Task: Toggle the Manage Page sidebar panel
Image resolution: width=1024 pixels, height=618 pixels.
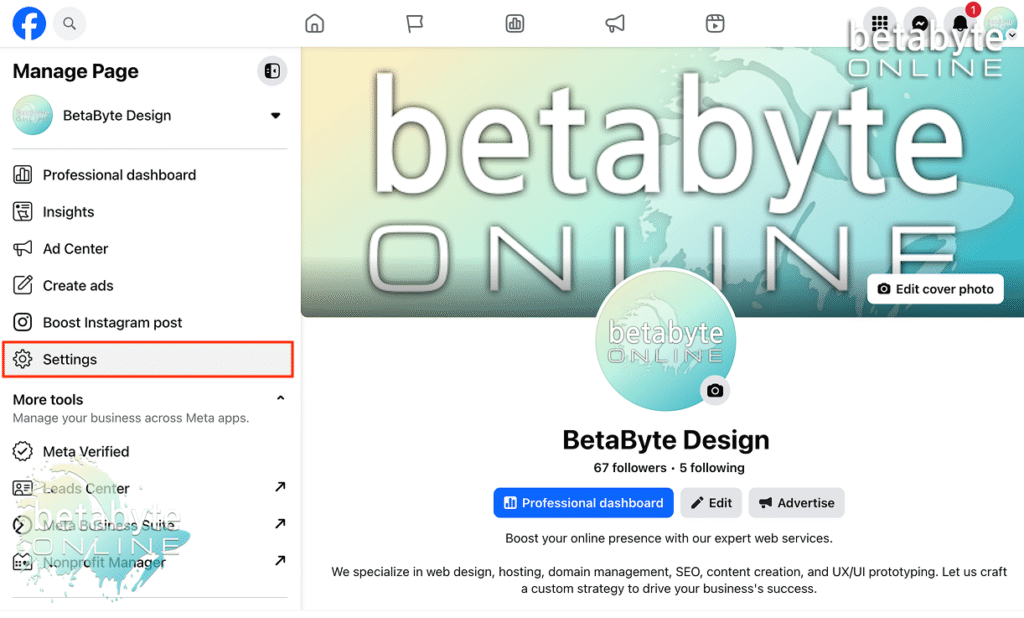Action: [271, 71]
